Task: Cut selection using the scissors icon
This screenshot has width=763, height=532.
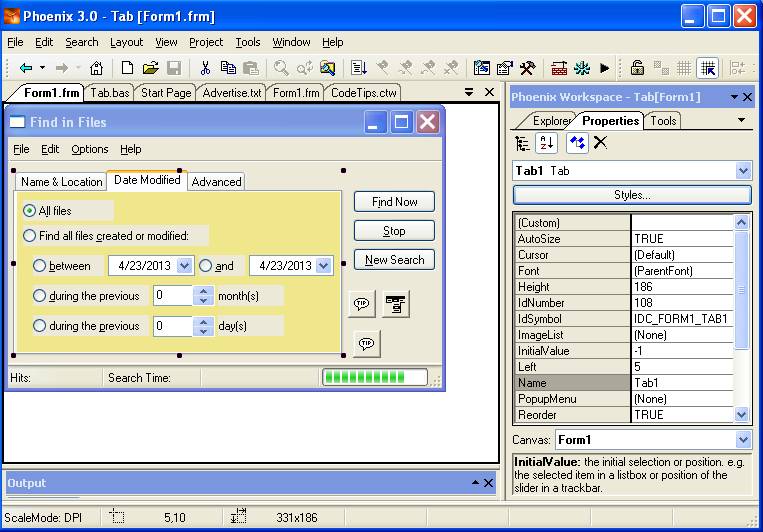Action: click(205, 68)
